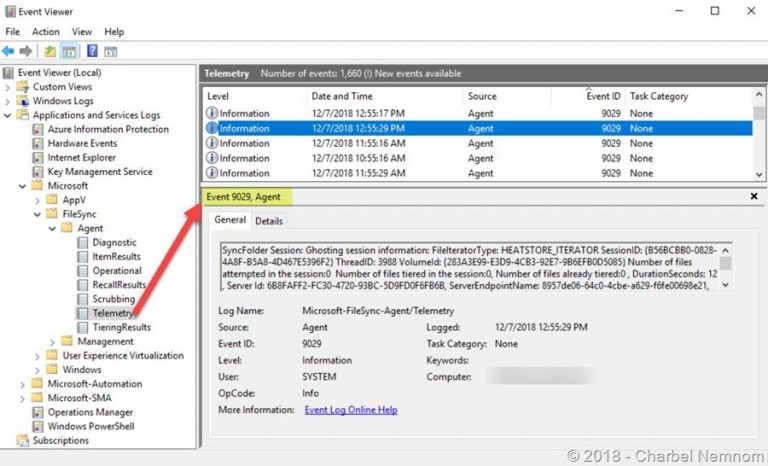Open the Event Log Online Help link
This screenshot has width=768, height=466.
351,410
